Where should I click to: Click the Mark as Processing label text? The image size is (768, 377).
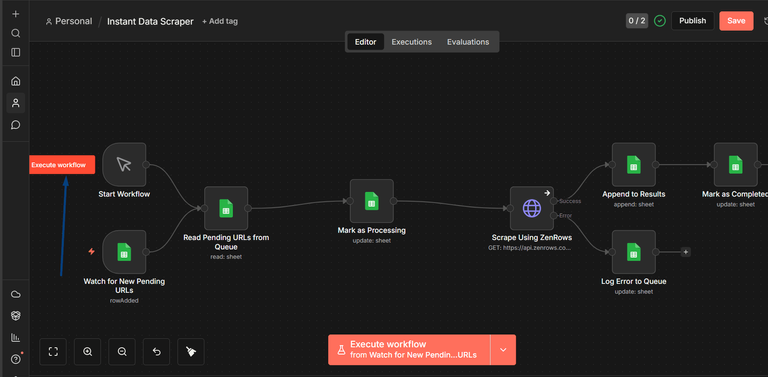click(372, 230)
